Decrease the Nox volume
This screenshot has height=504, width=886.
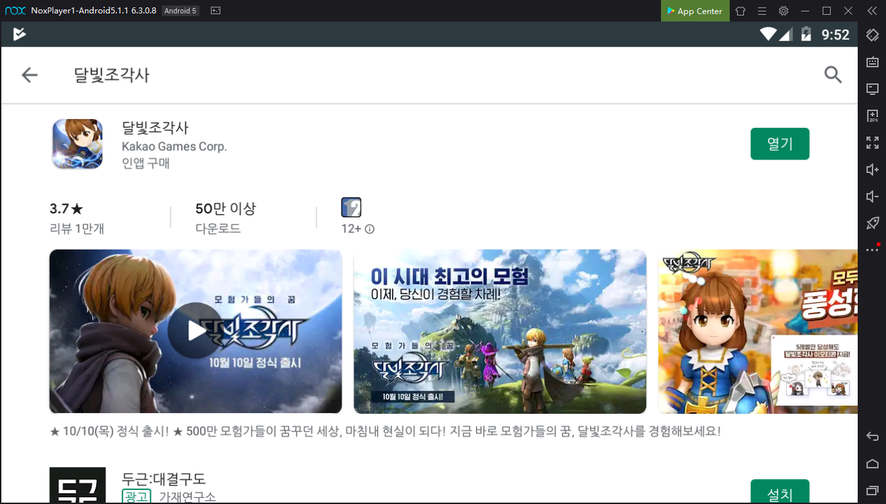pos(872,196)
